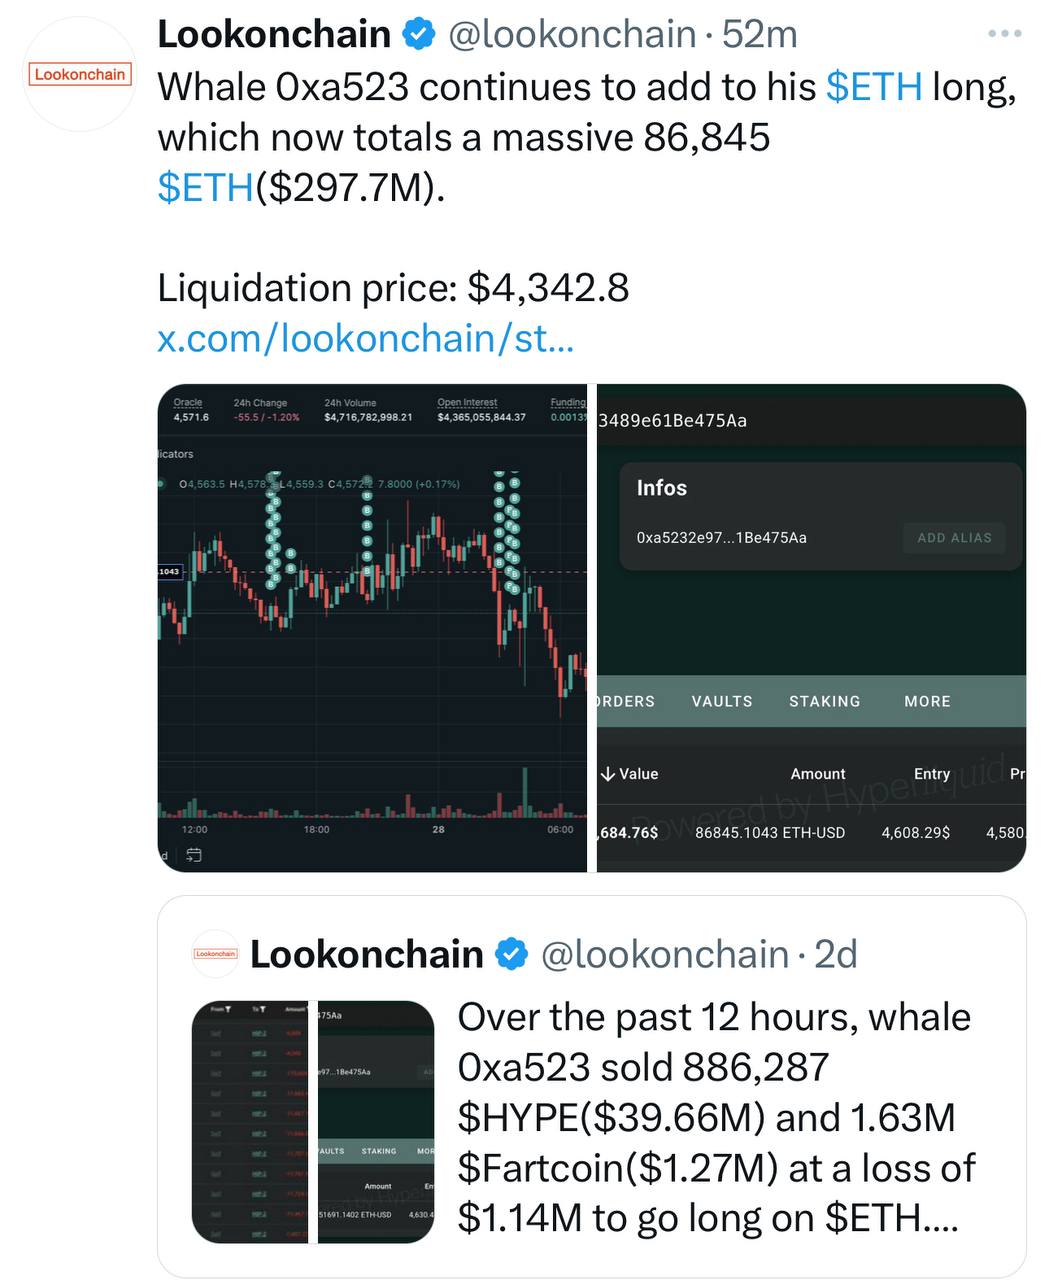The height and width of the screenshot is (1280, 1049).
Task: Open the quoted tweet's thumbnail image
Action: 313,1121
